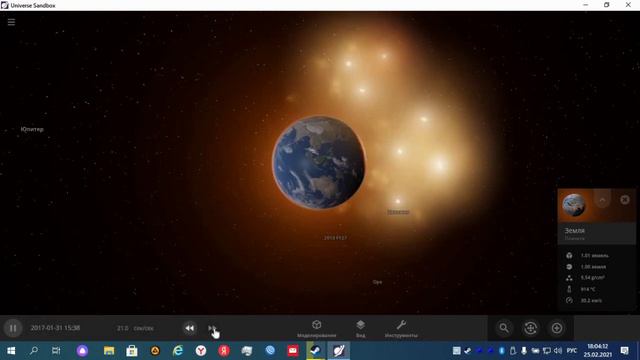Screen dimensions: 640x360
Task: Slow down simulation with rewind button
Action: (x=189, y=328)
